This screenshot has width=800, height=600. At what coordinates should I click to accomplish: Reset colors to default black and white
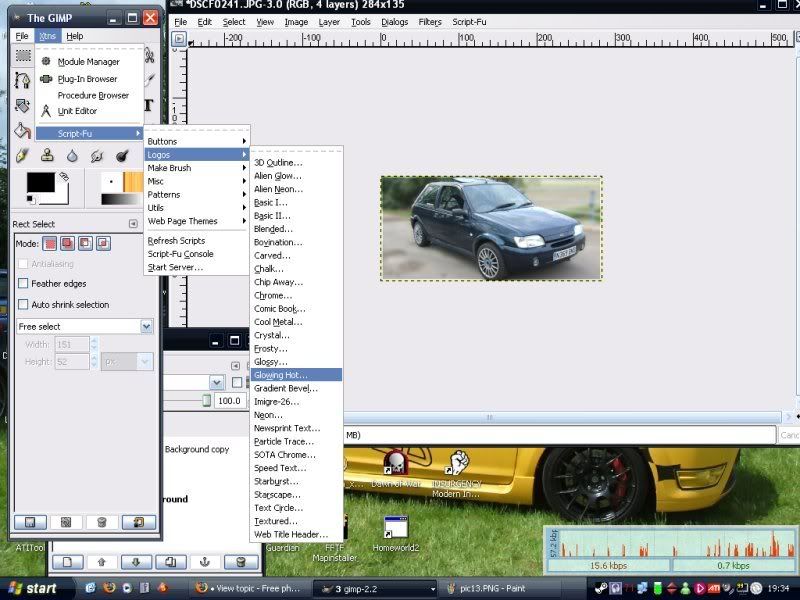(x=30, y=199)
